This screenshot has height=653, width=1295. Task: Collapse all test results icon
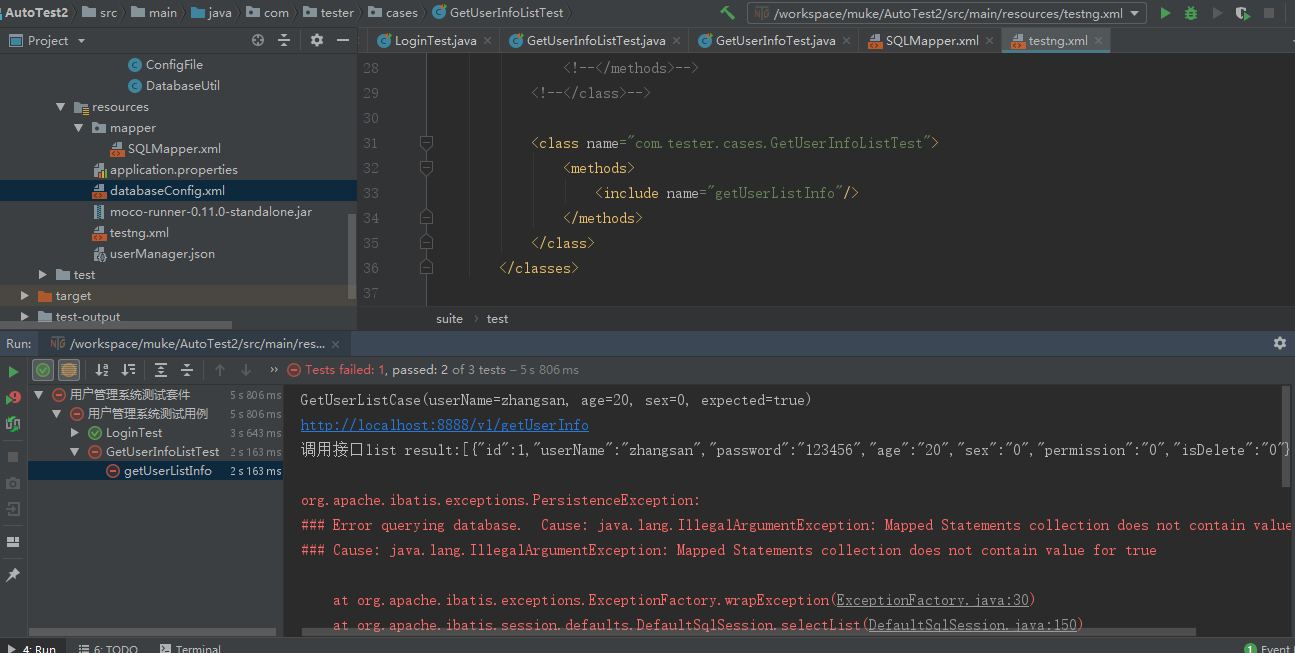[x=187, y=370]
